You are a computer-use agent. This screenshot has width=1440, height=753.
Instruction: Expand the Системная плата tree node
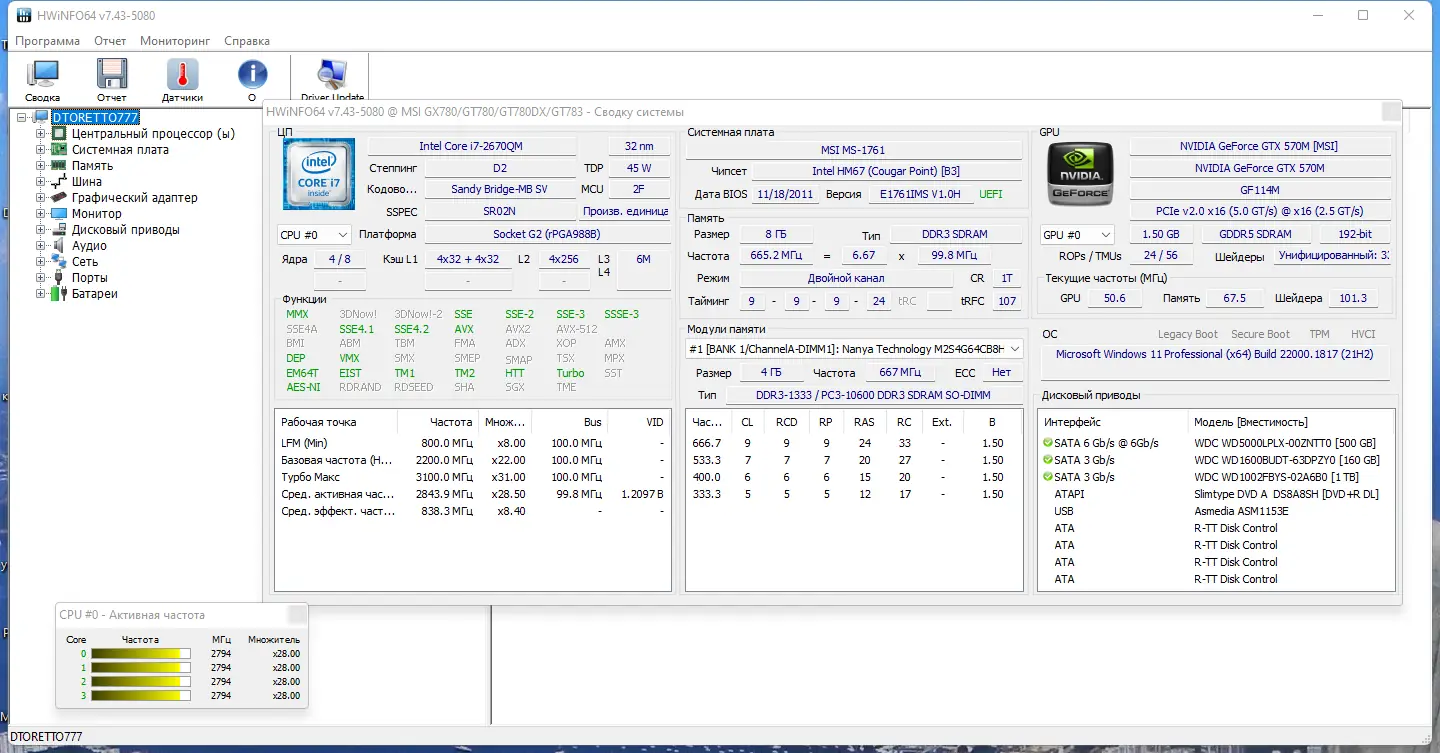(x=41, y=150)
